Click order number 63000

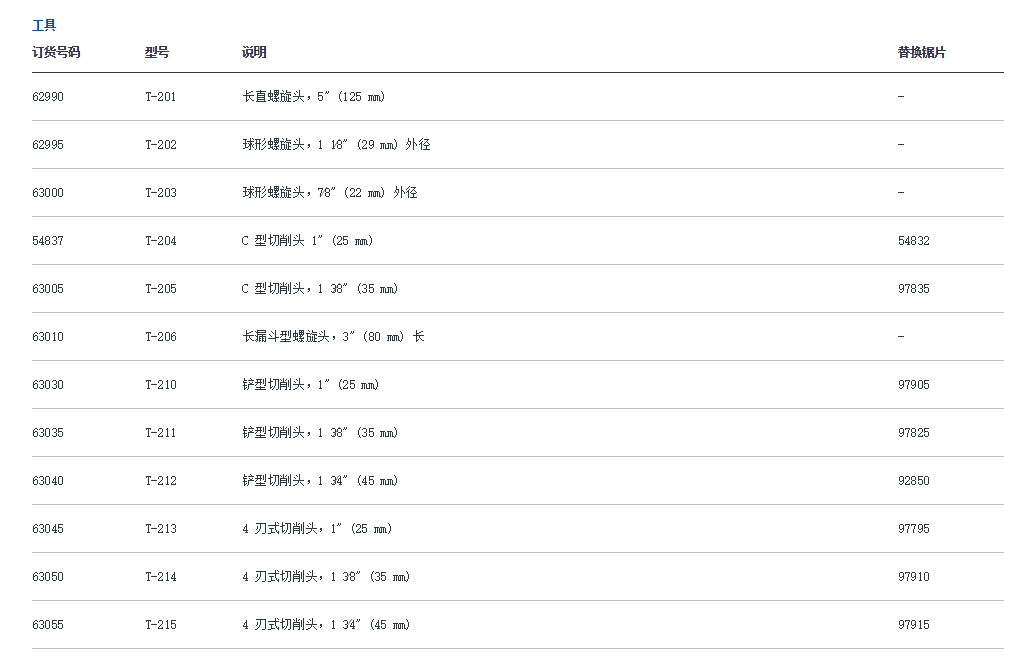click(x=48, y=193)
